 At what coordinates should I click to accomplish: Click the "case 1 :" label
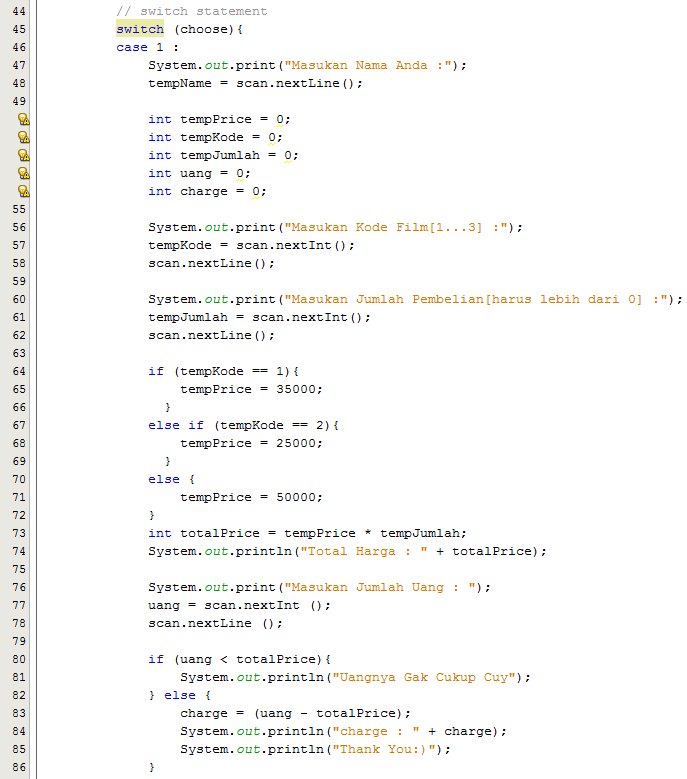tap(148, 47)
